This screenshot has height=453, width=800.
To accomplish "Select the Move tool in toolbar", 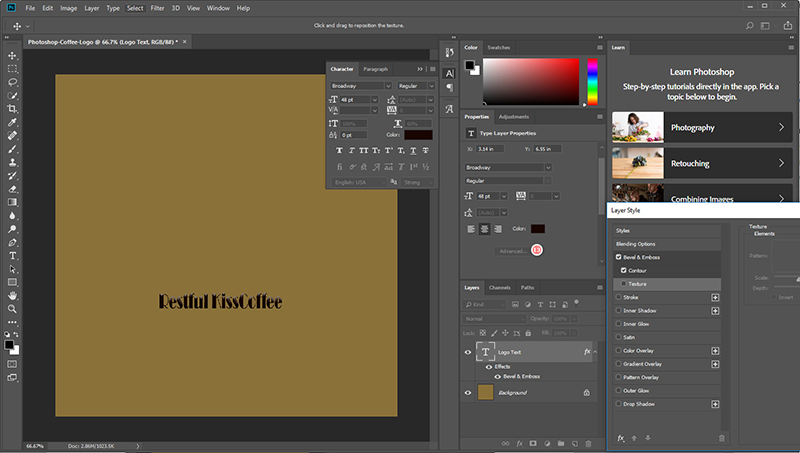I will tap(13, 56).
